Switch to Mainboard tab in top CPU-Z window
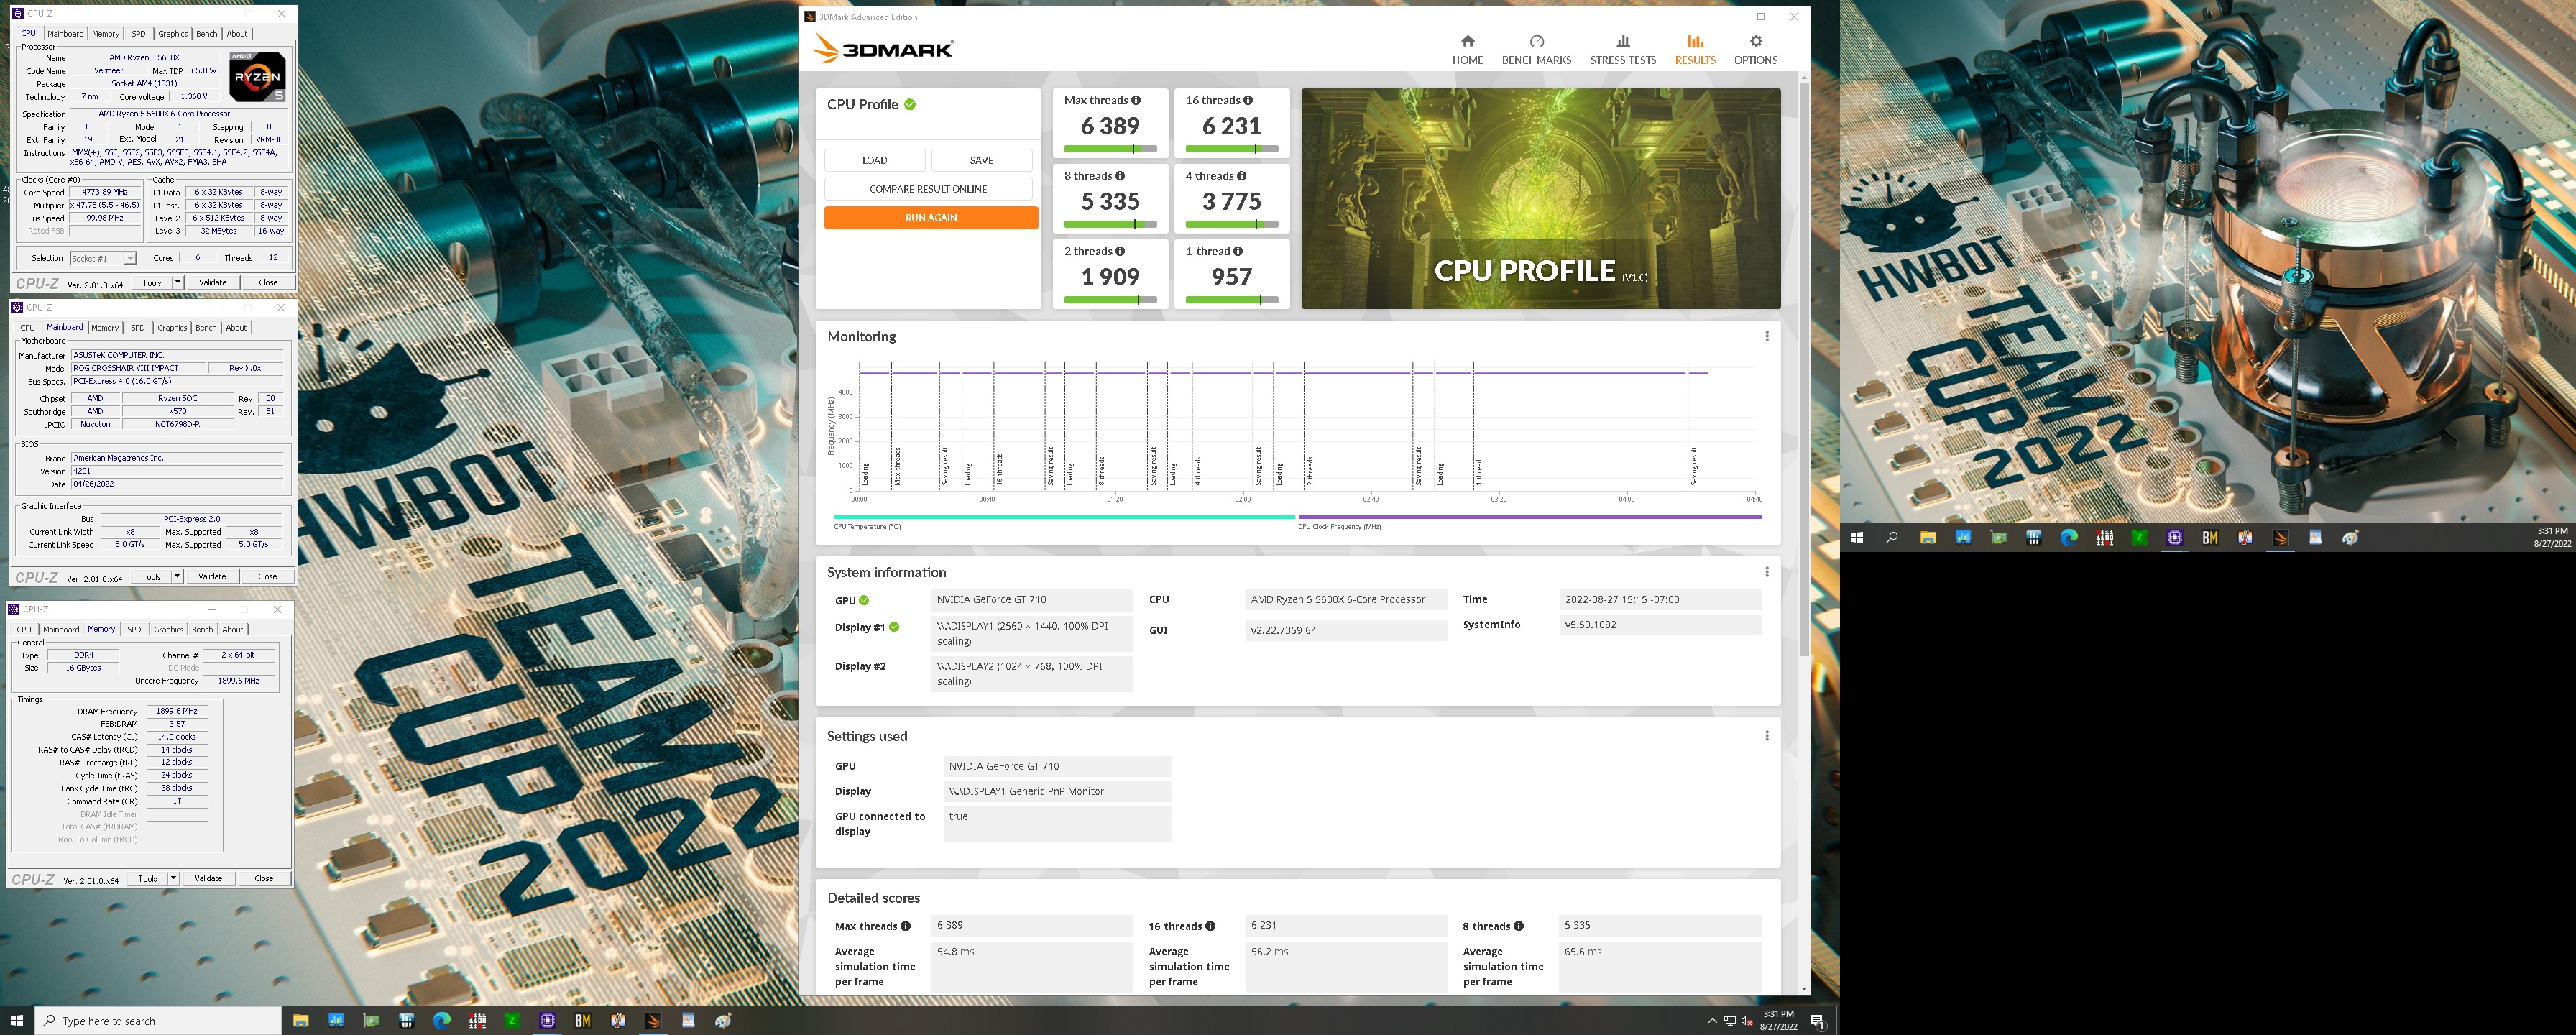 point(66,34)
